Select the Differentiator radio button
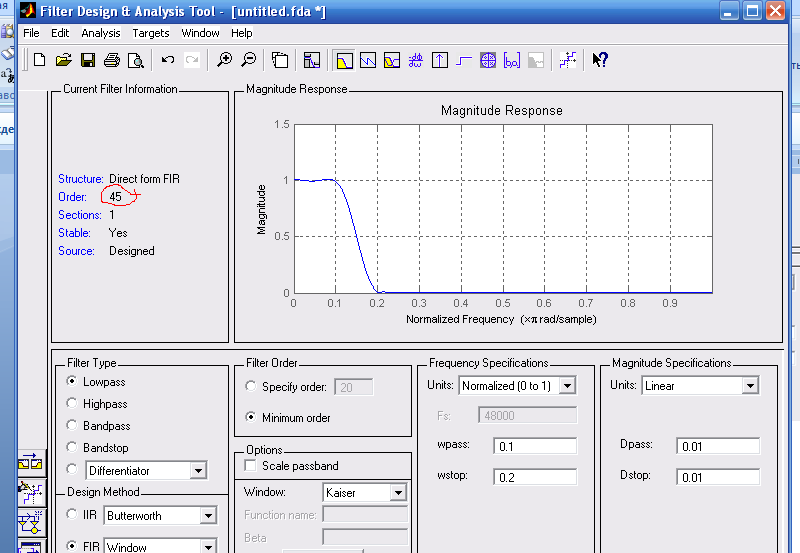This screenshot has height=553, width=800. tap(72, 469)
